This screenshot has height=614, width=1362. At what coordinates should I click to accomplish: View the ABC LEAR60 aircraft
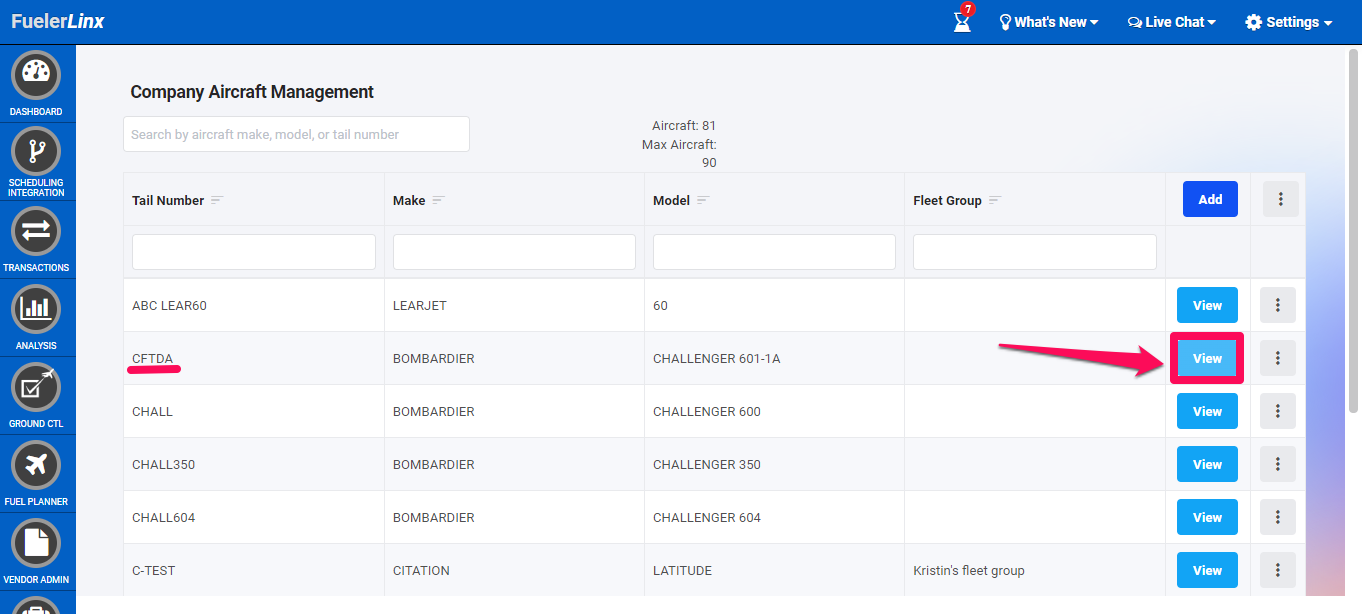tap(1207, 305)
